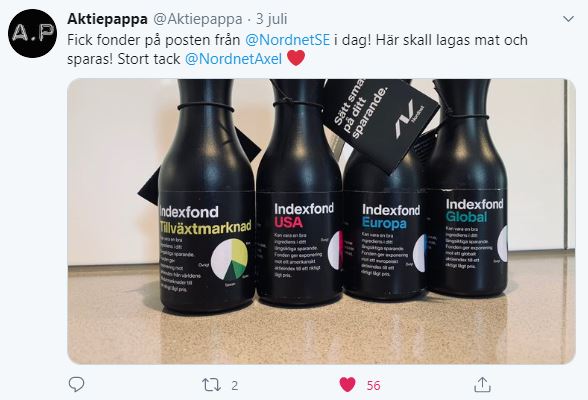Click the Indexfond USA bottle label
Screen dimensions: 588x400
300,240
